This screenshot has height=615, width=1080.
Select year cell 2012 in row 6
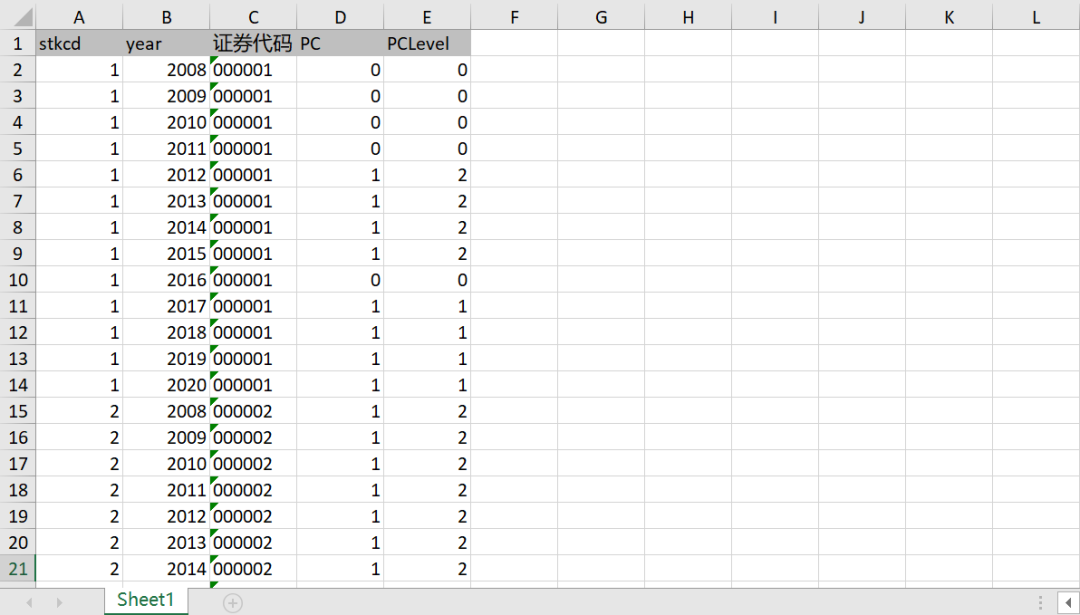click(166, 175)
